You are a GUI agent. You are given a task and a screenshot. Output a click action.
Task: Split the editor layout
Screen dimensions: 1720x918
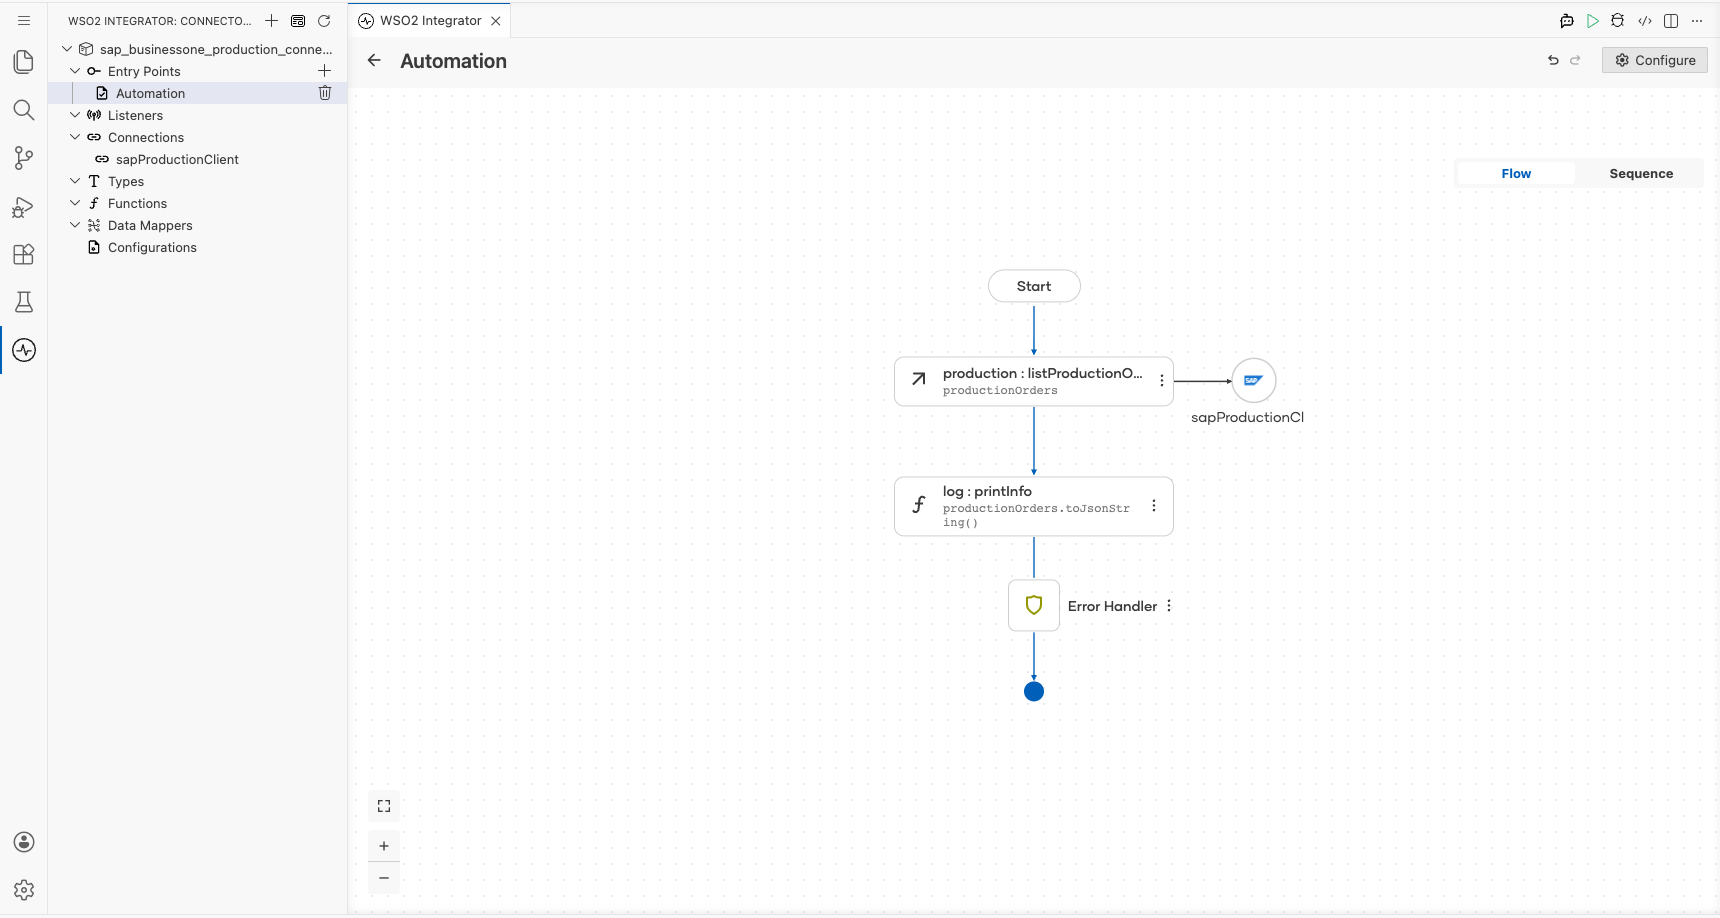click(1671, 20)
